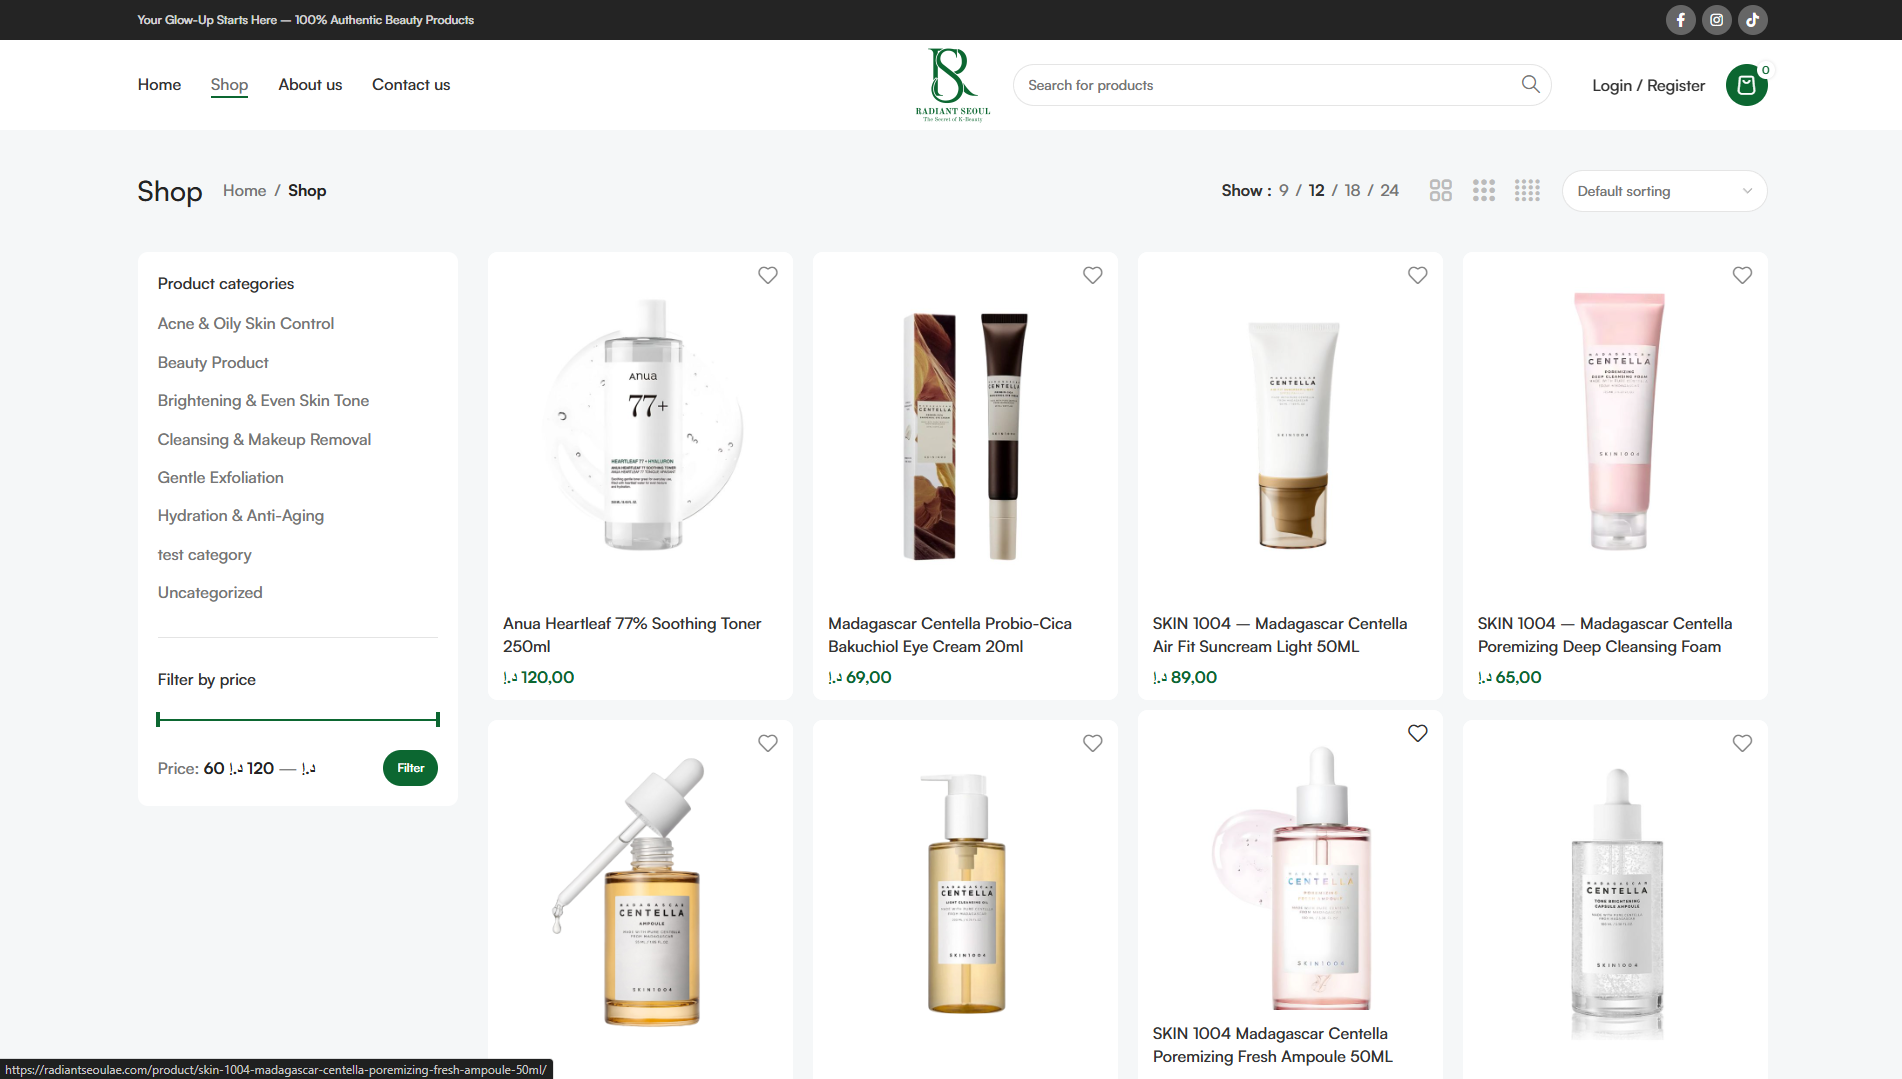
Task: Click the 65,00 price text
Action: coord(1510,678)
